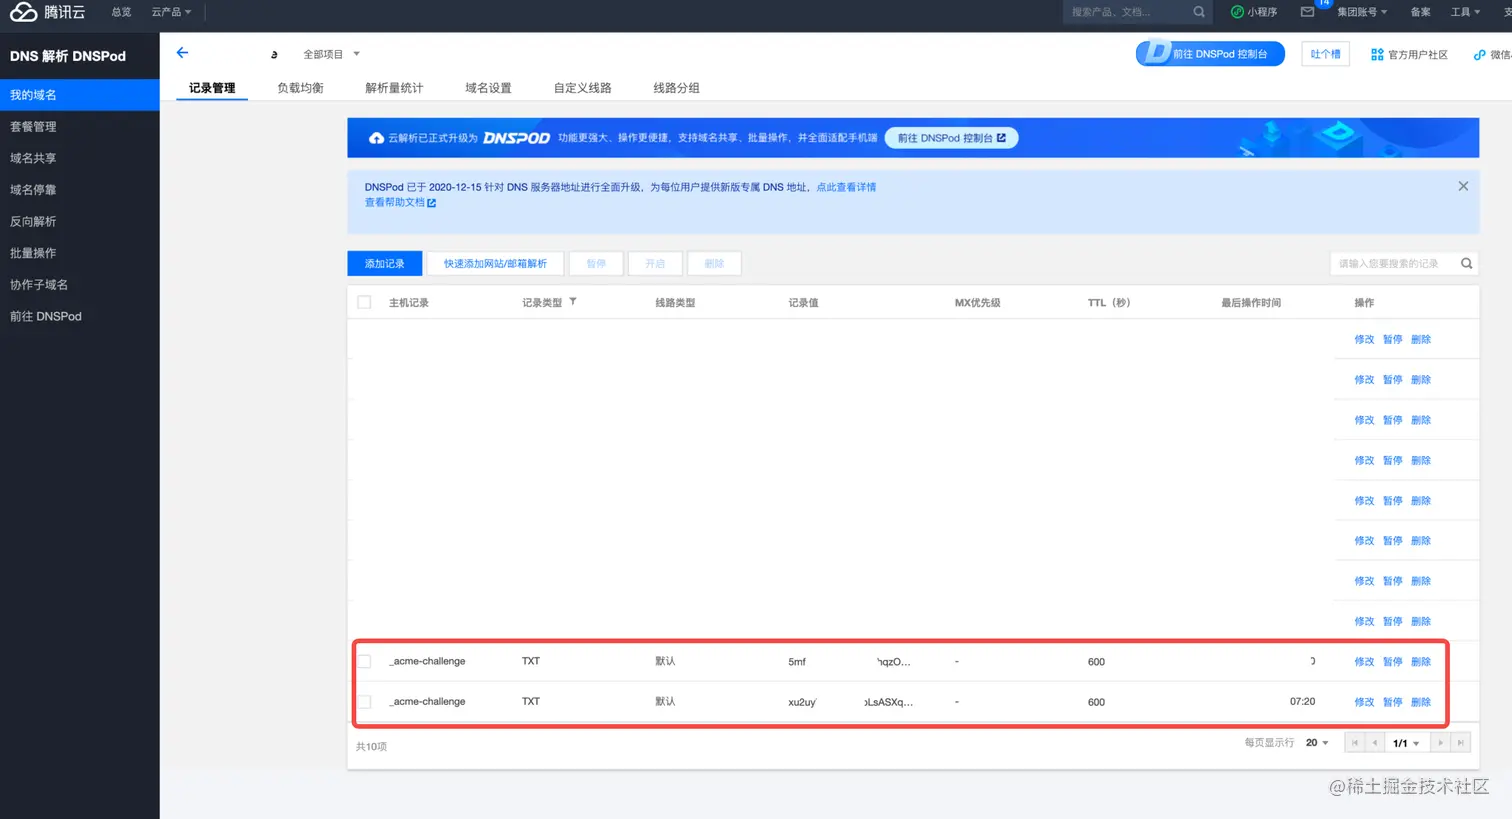The height and width of the screenshot is (819, 1512).
Task: Click the 添加记录 button
Action: pos(385,263)
